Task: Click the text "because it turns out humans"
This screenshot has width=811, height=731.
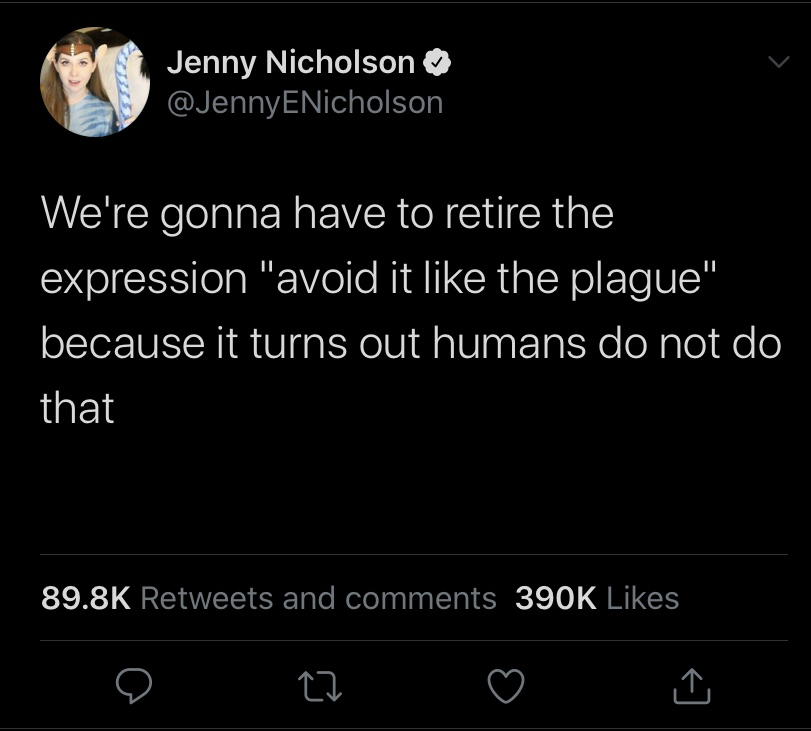Action: pyautogui.click(x=275, y=343)
